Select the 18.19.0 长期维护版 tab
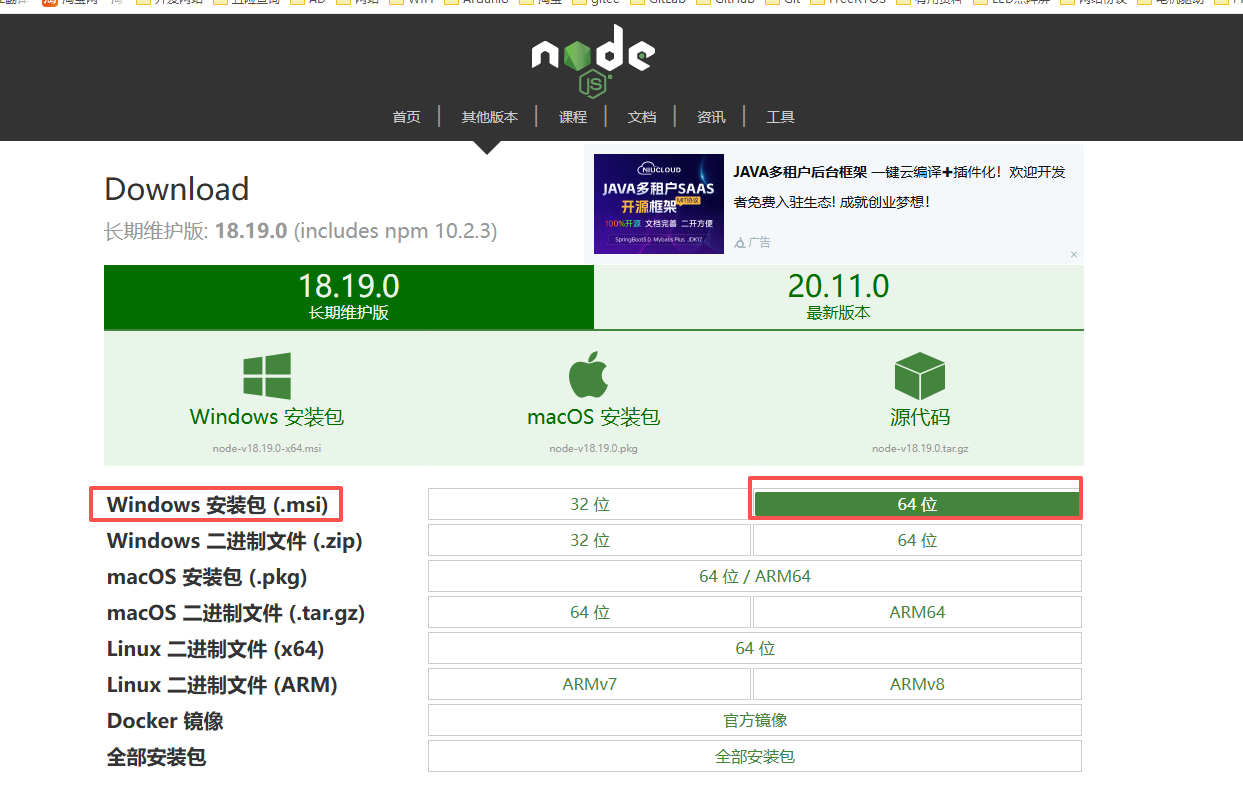Screen dimensions: 1243x787 [x=349, y=297]
